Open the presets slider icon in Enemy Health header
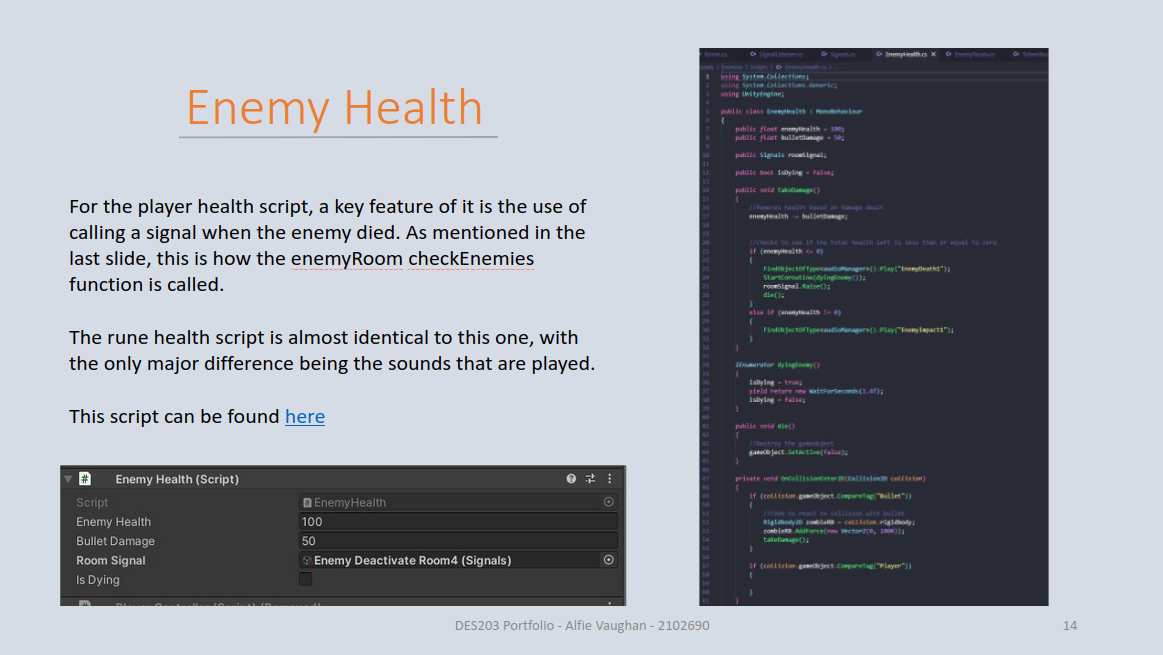The image size is (1163, 655). [590, 479]
